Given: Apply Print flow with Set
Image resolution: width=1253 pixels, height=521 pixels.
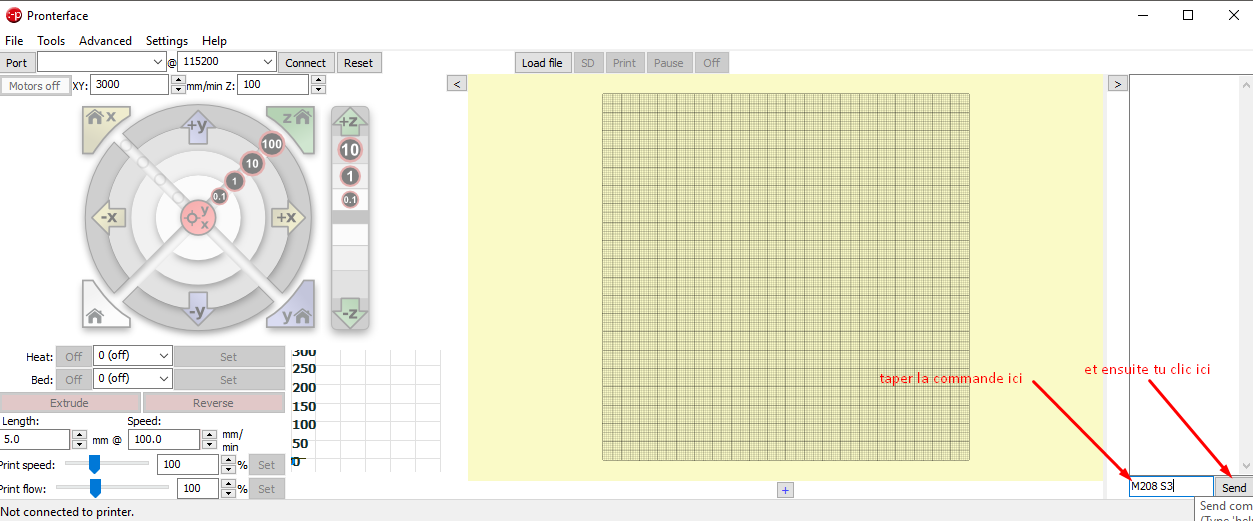Looking at the screenshot, I should tap(266, 488).
